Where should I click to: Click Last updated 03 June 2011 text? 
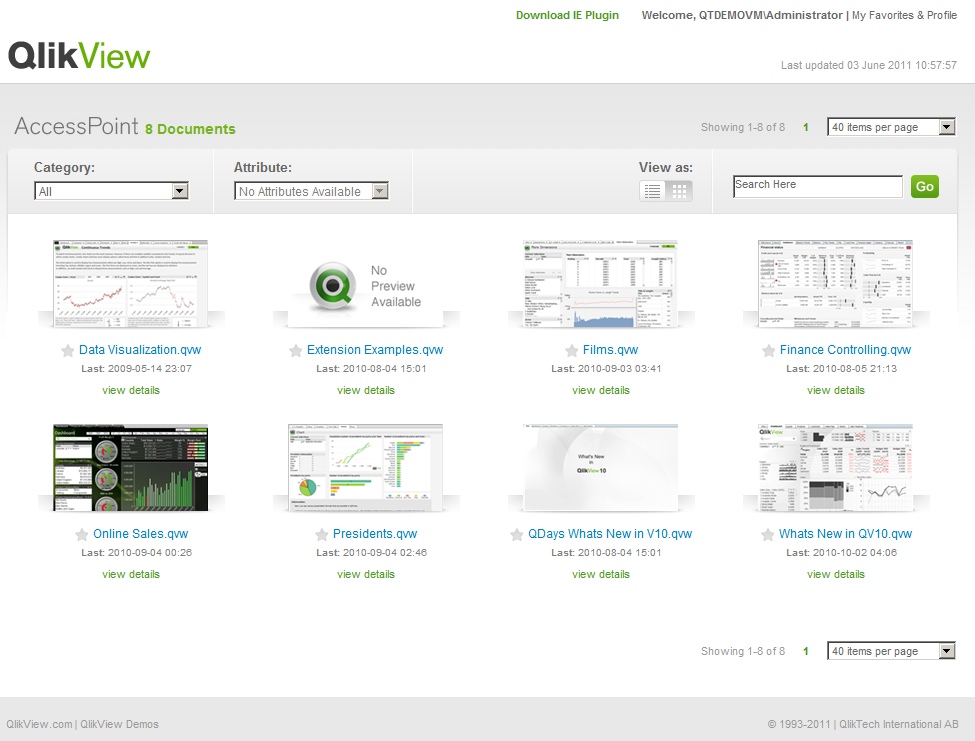tap(869, 65)
